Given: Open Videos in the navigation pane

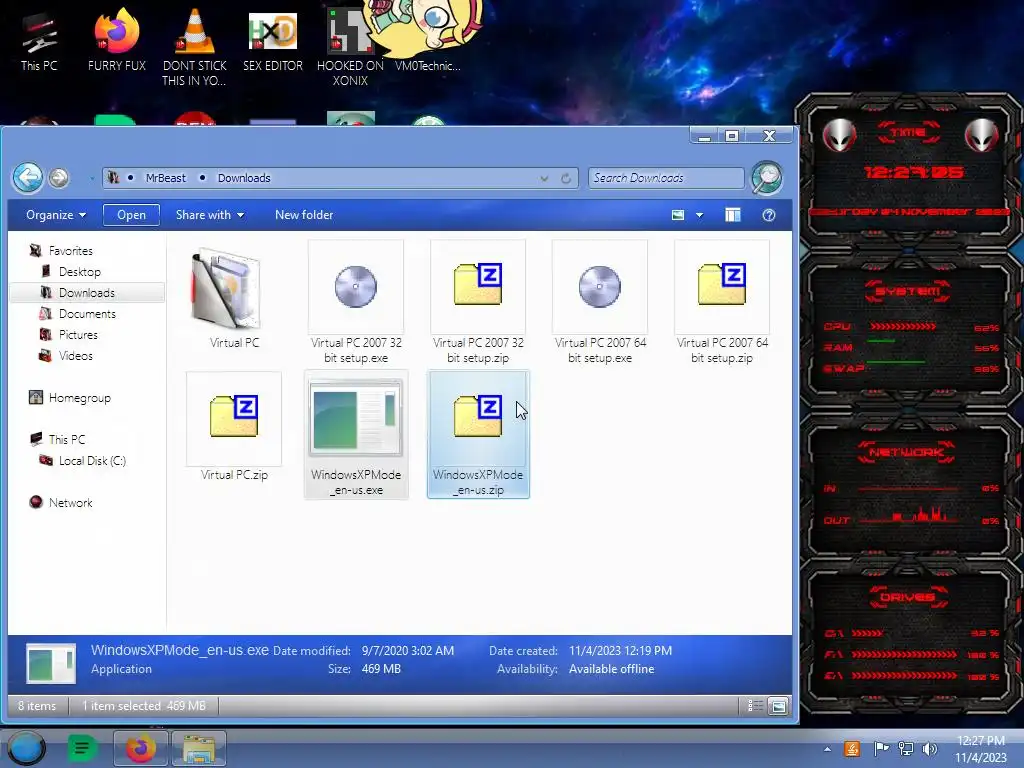Looking at the screenshot, I should [x=76, y=355].
